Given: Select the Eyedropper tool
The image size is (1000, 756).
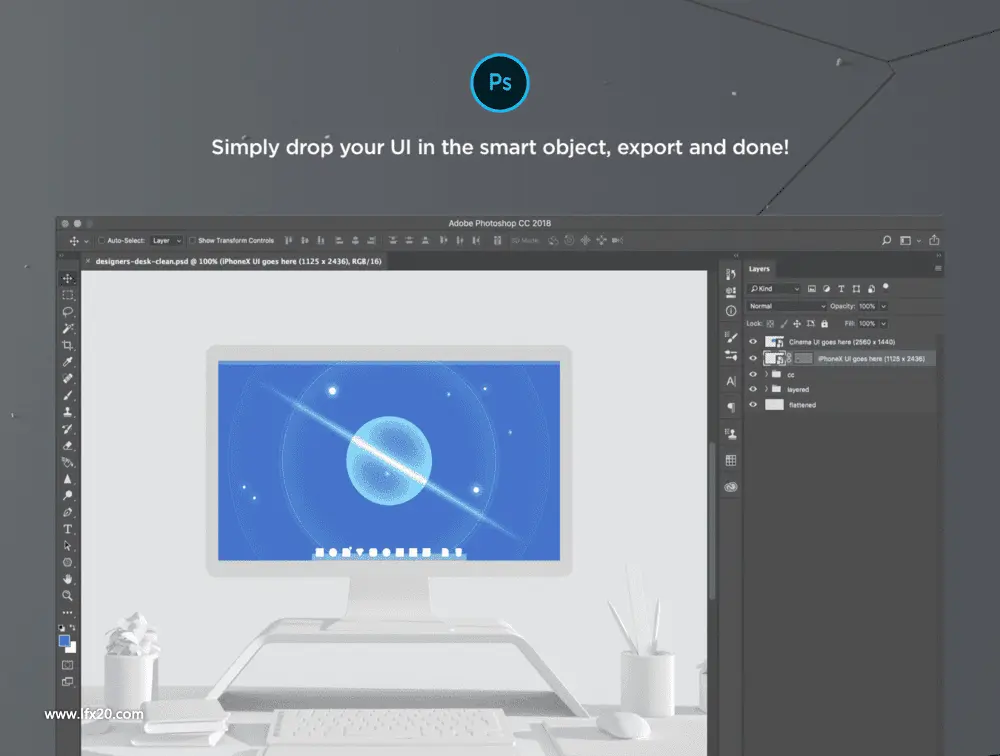Looking at the screenshot, I should (x=67, y=362).
